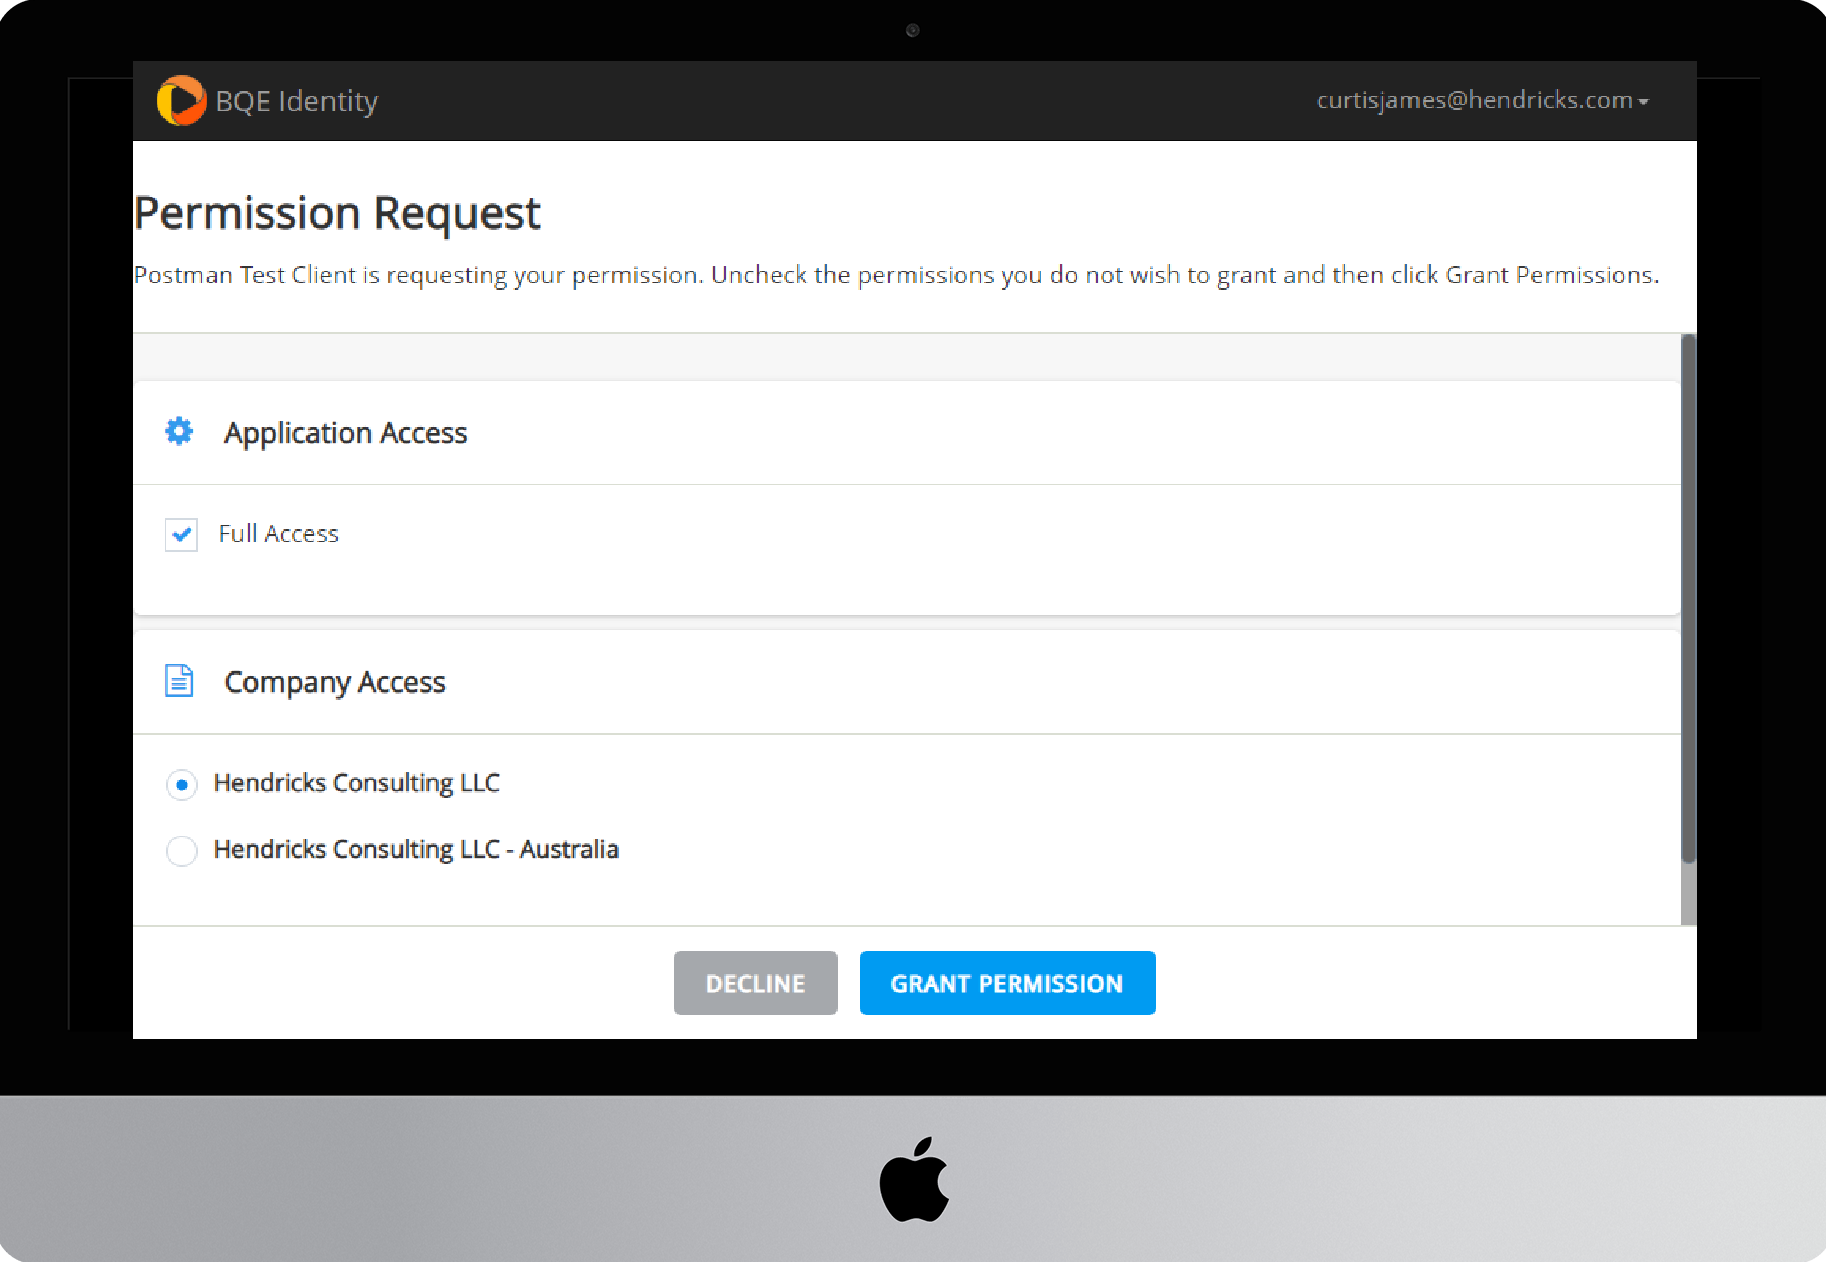
Task: Click the Hendricks Consulting LLC - Australia label
Action: point(416,850)
